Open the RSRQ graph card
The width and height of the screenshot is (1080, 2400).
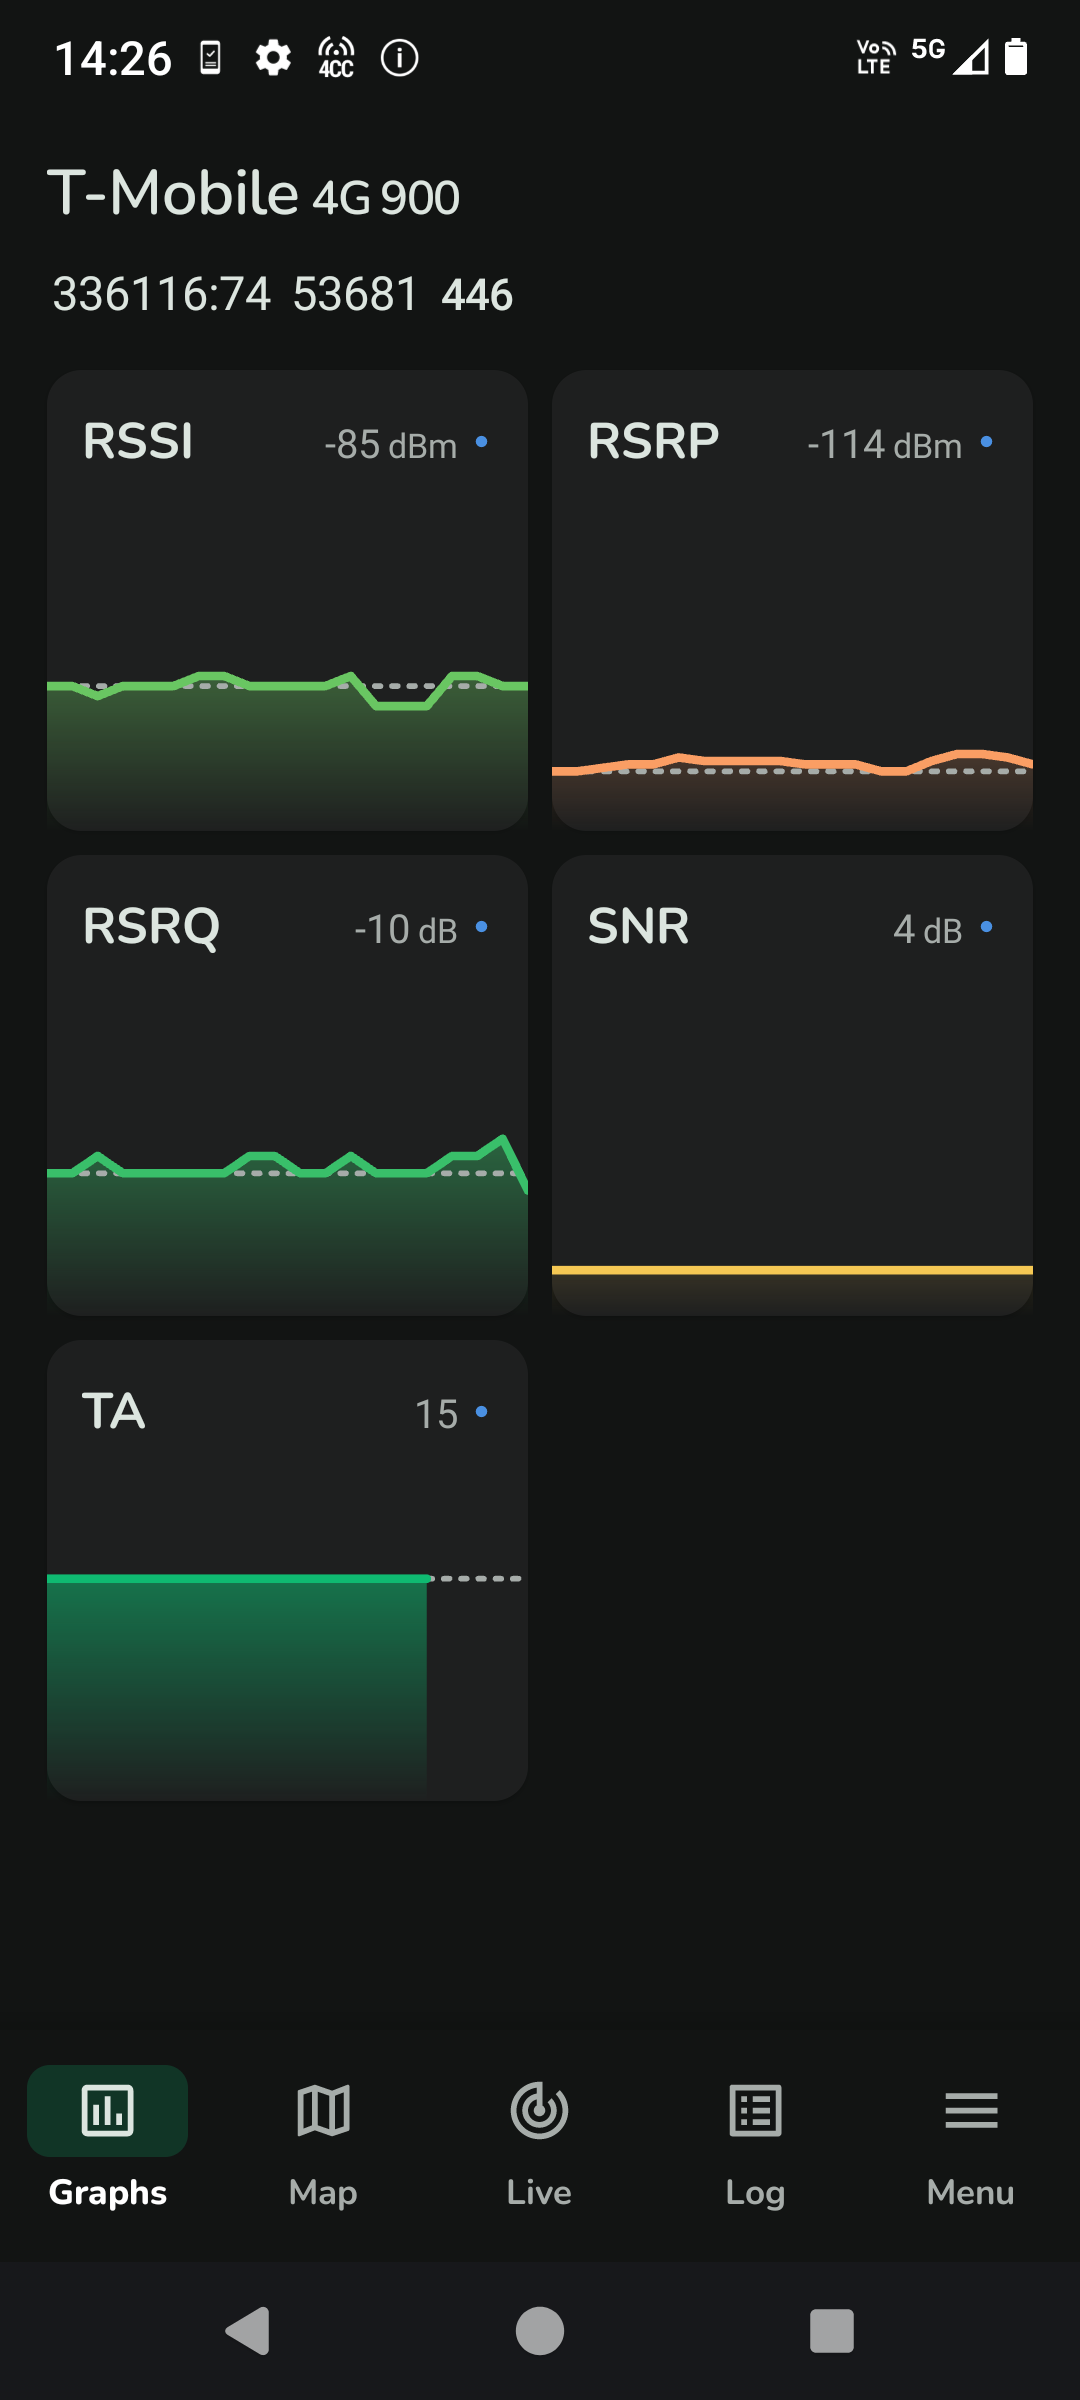click(x=287, y=1085)
